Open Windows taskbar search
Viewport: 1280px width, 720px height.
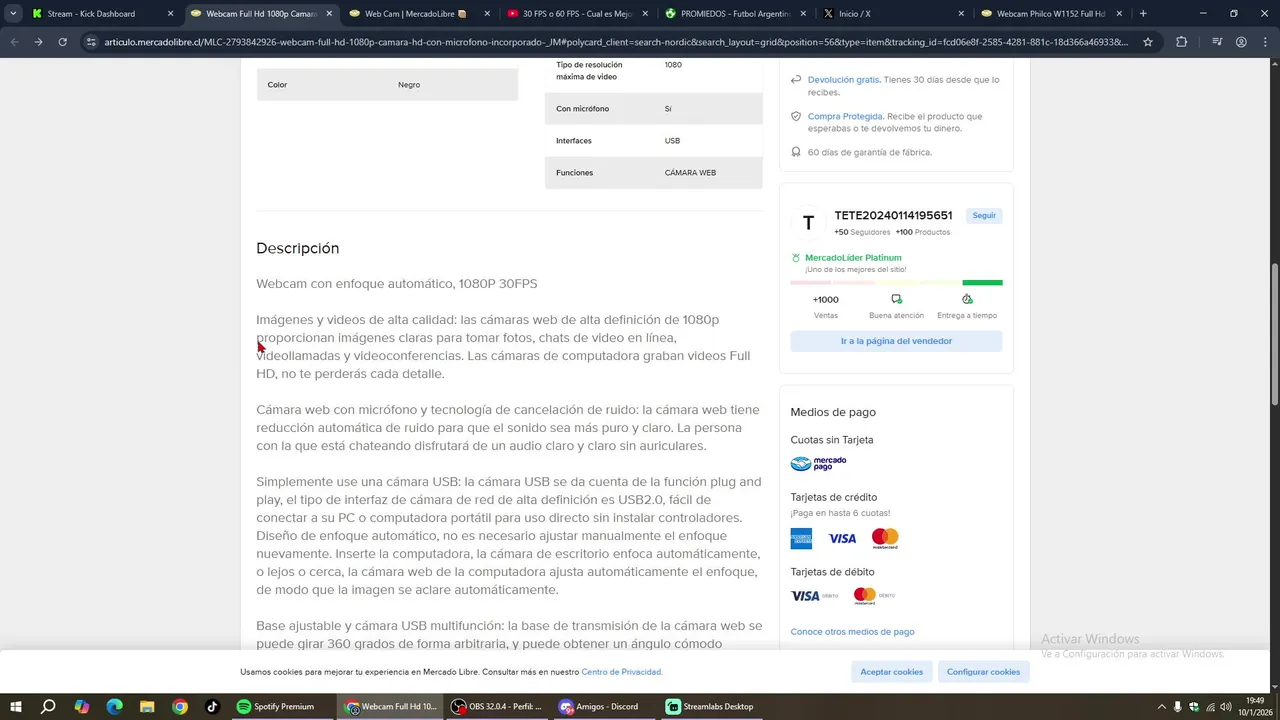coord(48,706)
